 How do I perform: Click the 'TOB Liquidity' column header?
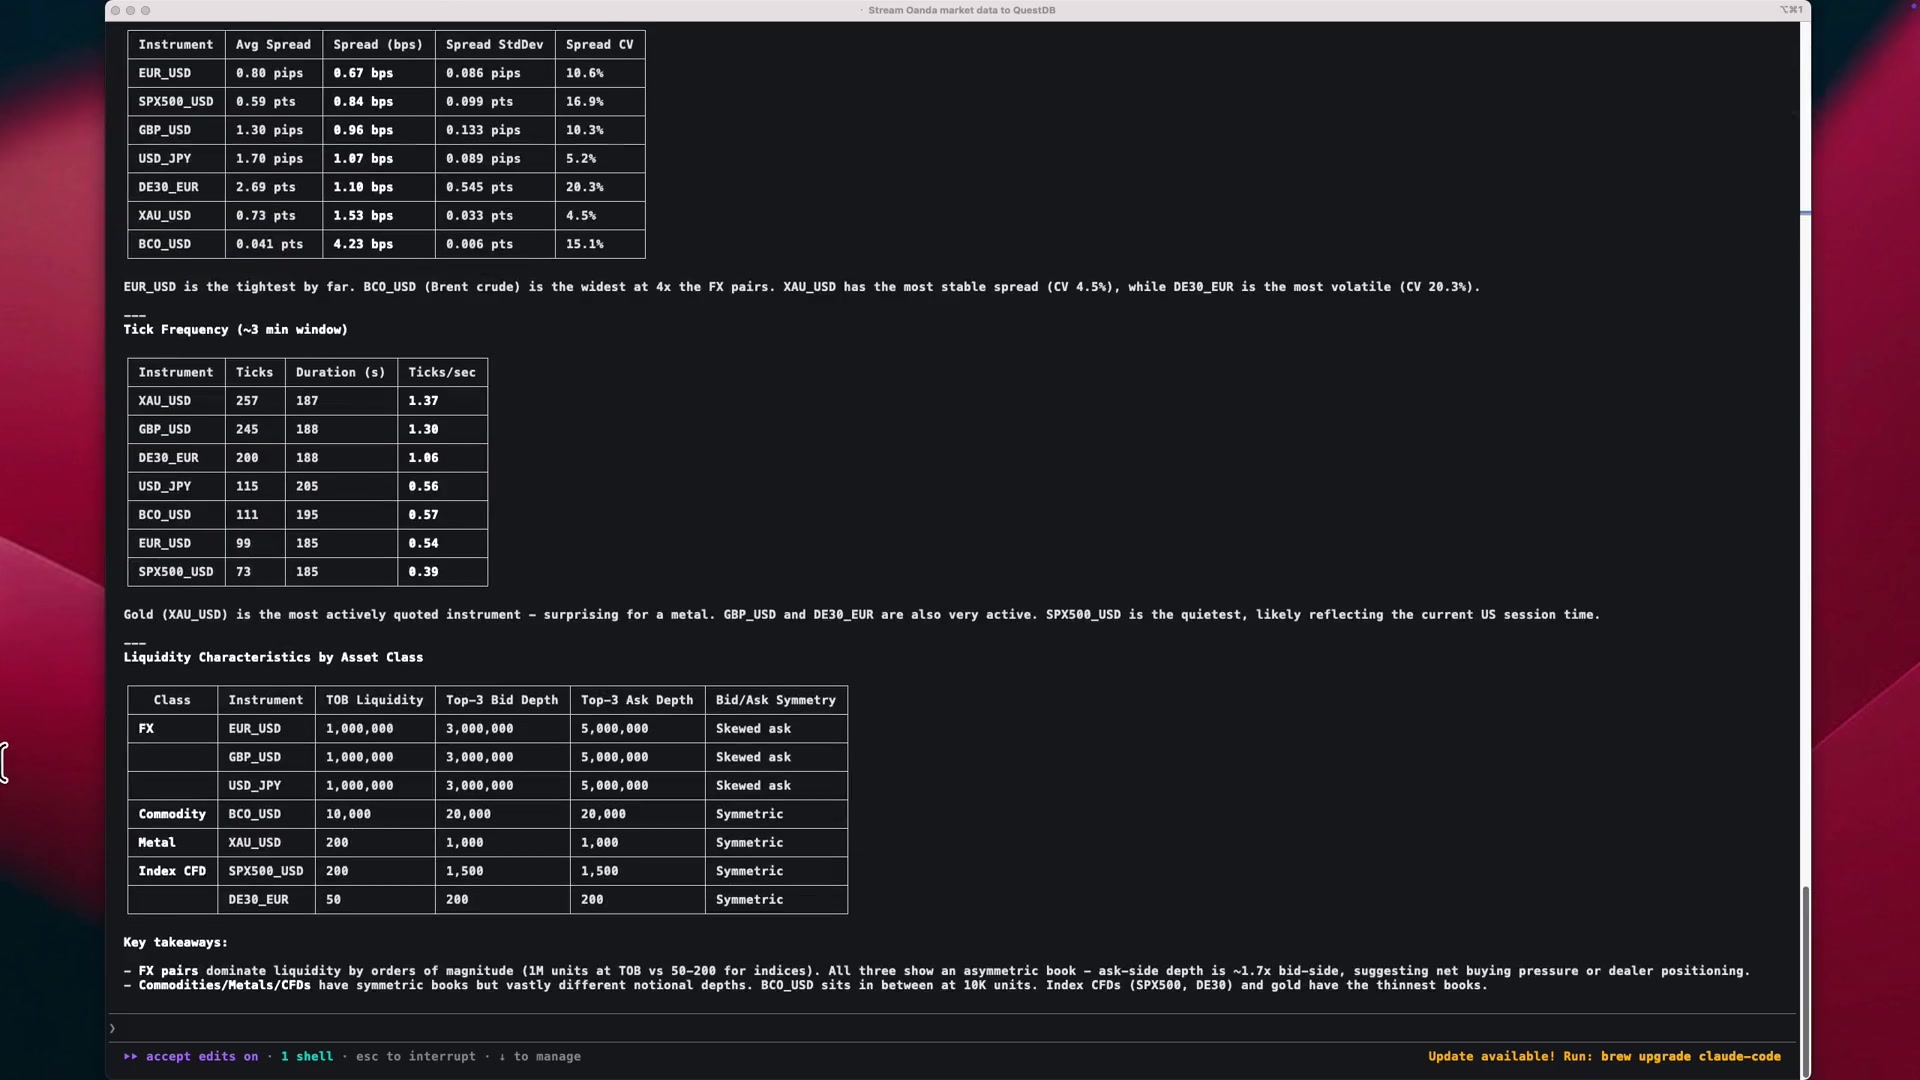click(x=375, y=700)
